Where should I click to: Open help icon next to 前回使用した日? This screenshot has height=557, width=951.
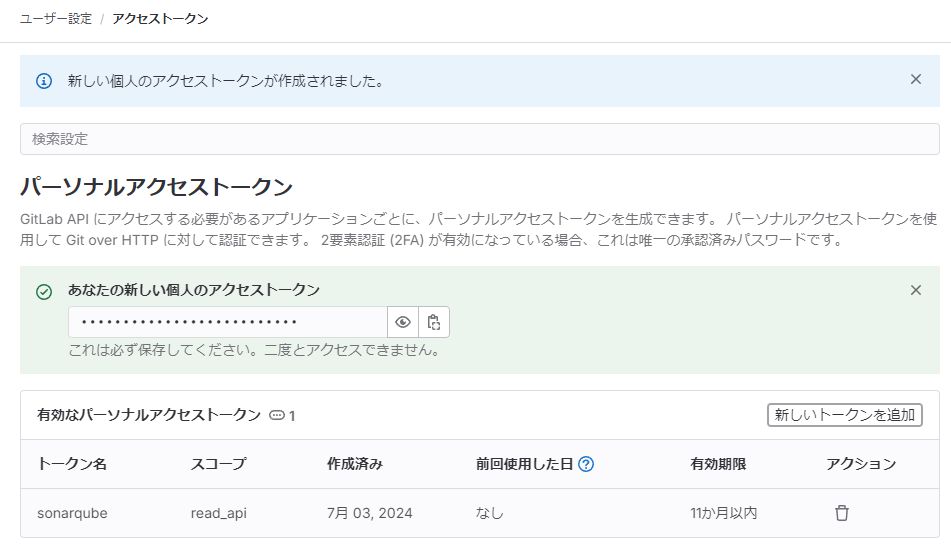pyautogui.click(x=586, y=464)
